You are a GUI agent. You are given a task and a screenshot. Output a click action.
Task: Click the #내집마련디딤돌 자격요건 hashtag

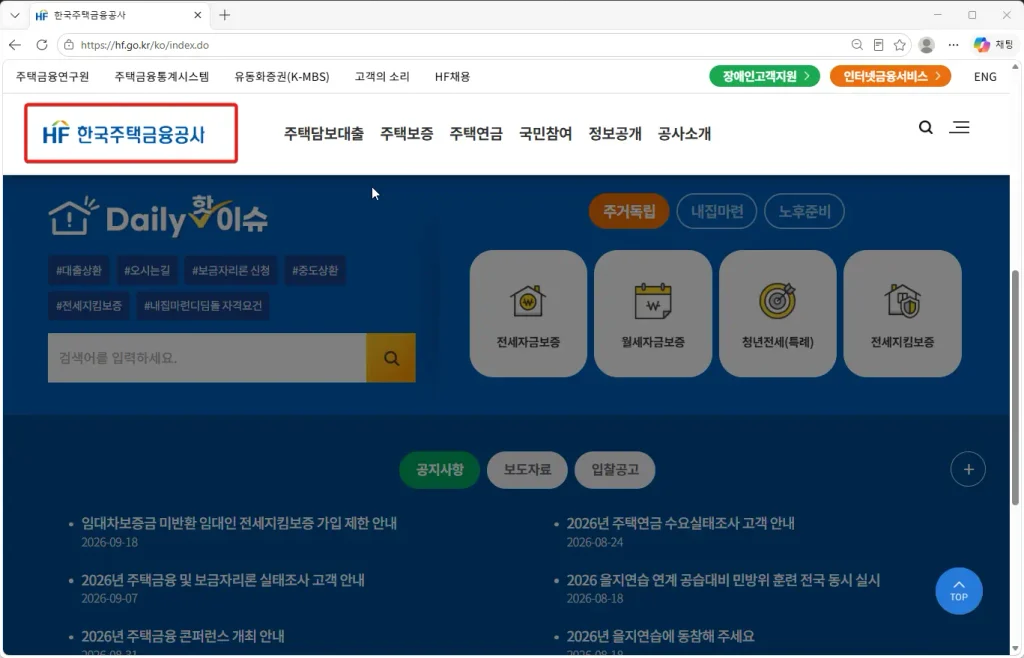pyautogui.click(x=203, y=306)
